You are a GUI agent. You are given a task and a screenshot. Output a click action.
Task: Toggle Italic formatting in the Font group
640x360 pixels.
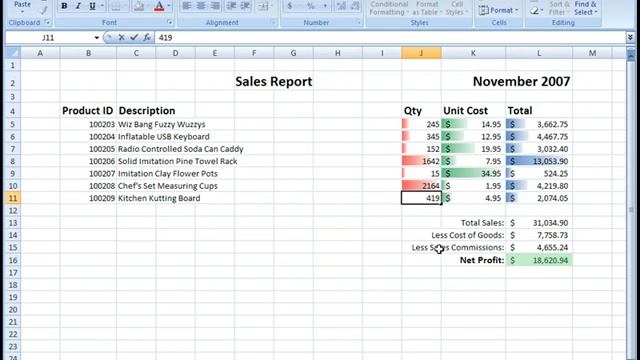(78, 6)
